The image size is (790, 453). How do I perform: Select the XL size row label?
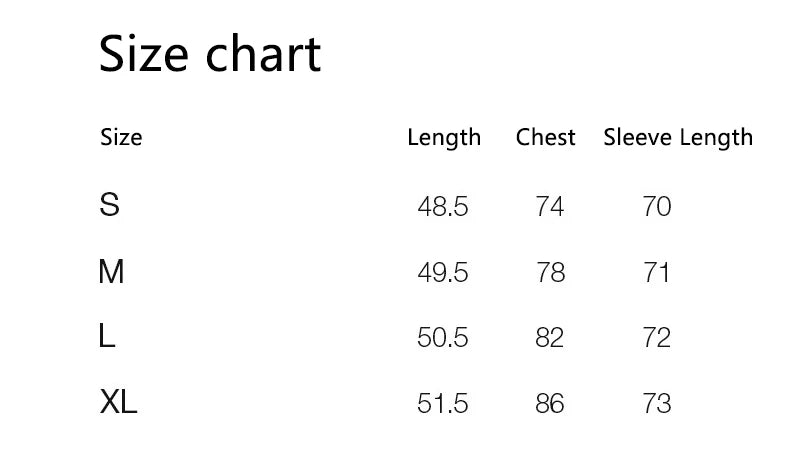pyautogui.click(x=118, y=403)
